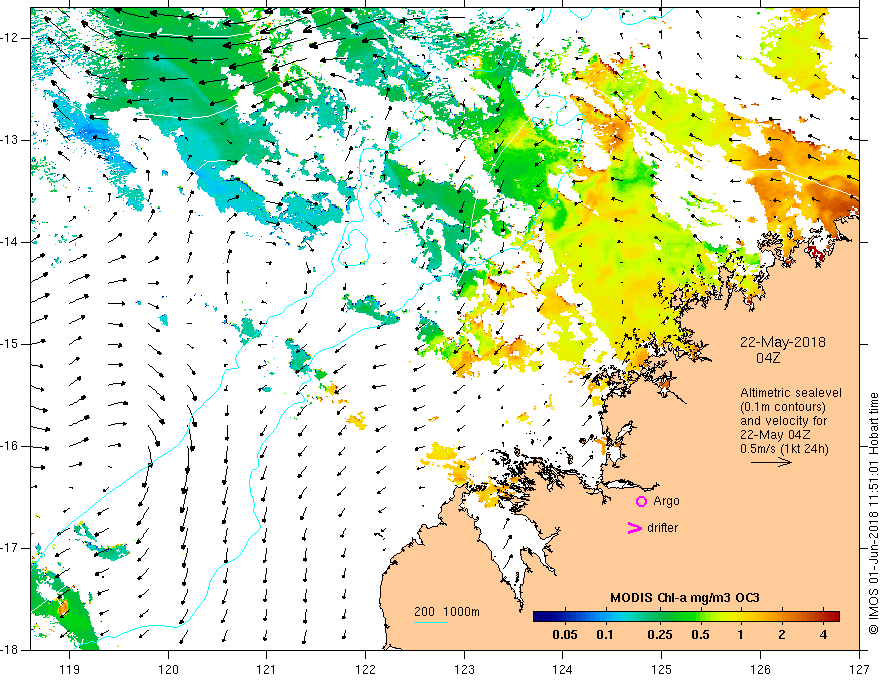Click the longitude axis label "124"
This screenshot has width=880, height=680.
coord(563,669)
